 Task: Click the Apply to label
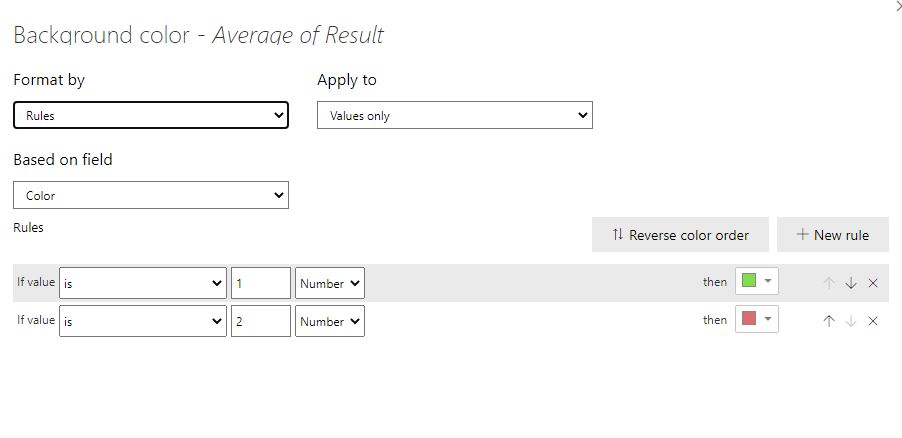coord(347,79)
